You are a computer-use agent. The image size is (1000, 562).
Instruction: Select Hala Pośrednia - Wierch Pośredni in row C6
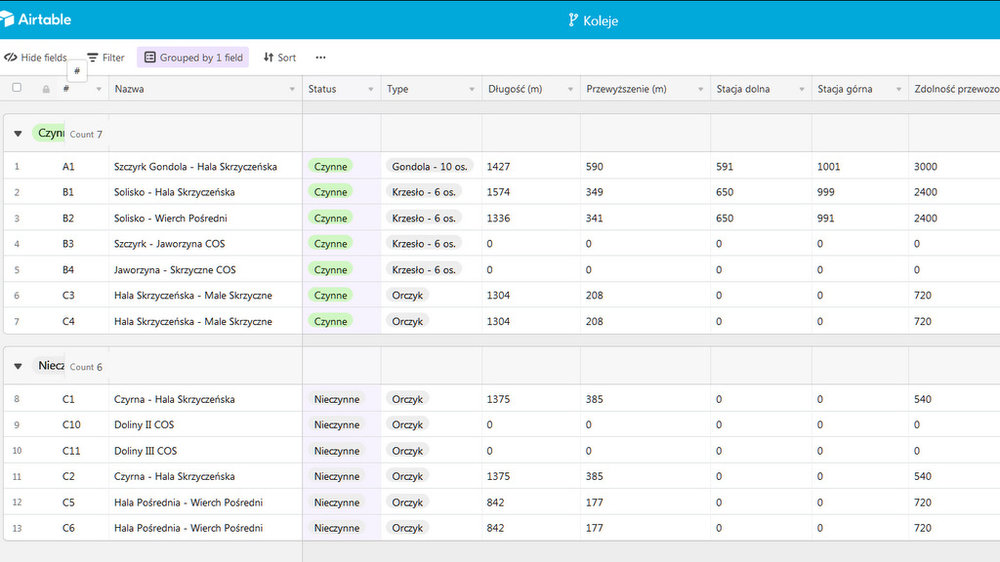pos(205,528)
